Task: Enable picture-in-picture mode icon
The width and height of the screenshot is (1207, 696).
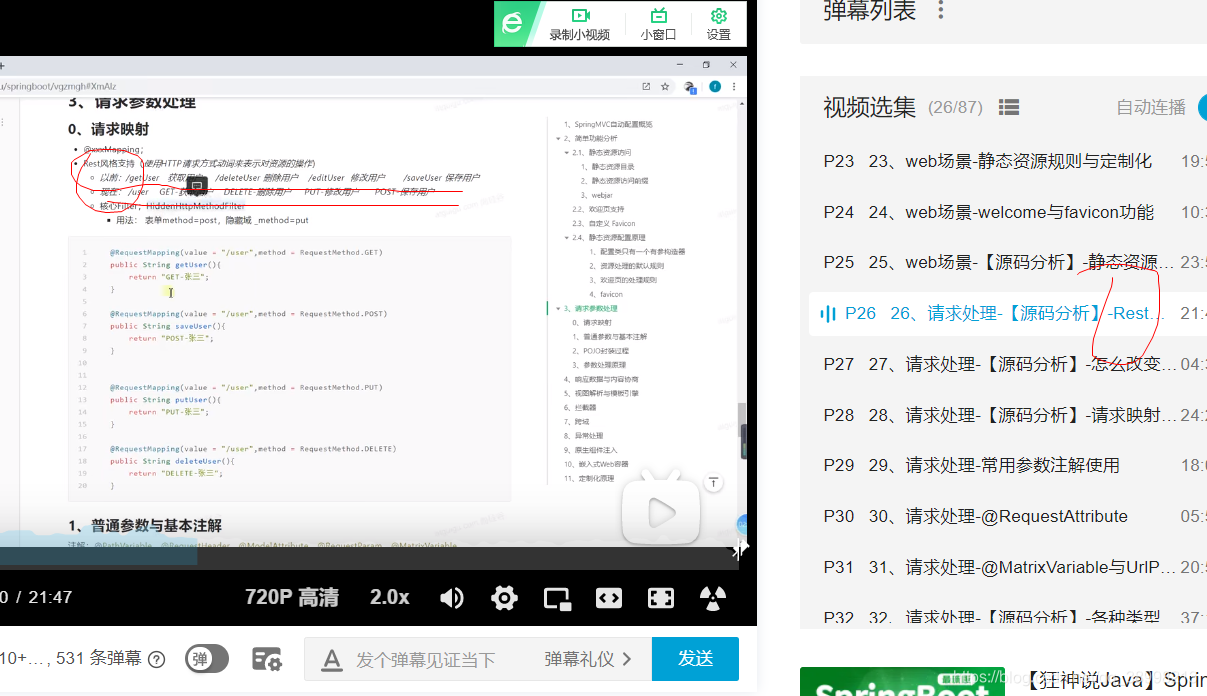Action: [x=556, y=598]
